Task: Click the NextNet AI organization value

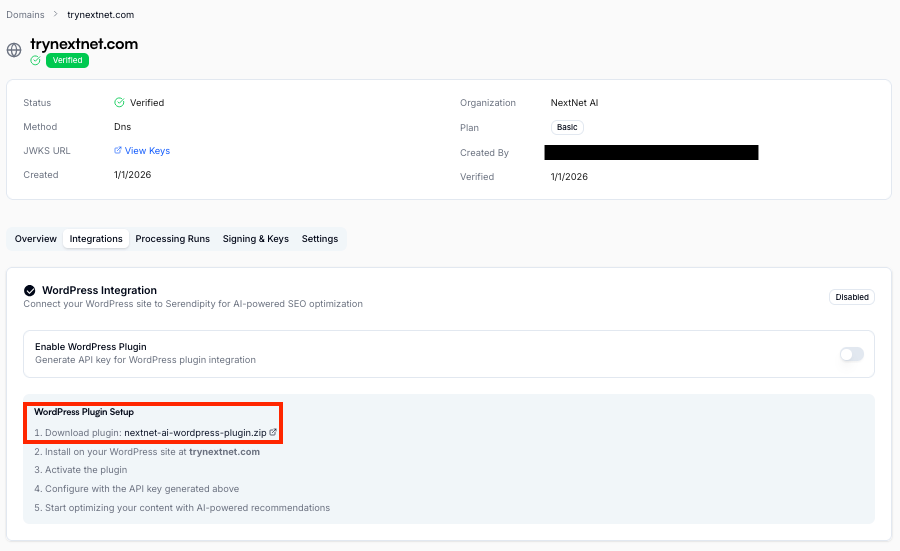Action: pyautogui.click(x=574, y=103)
